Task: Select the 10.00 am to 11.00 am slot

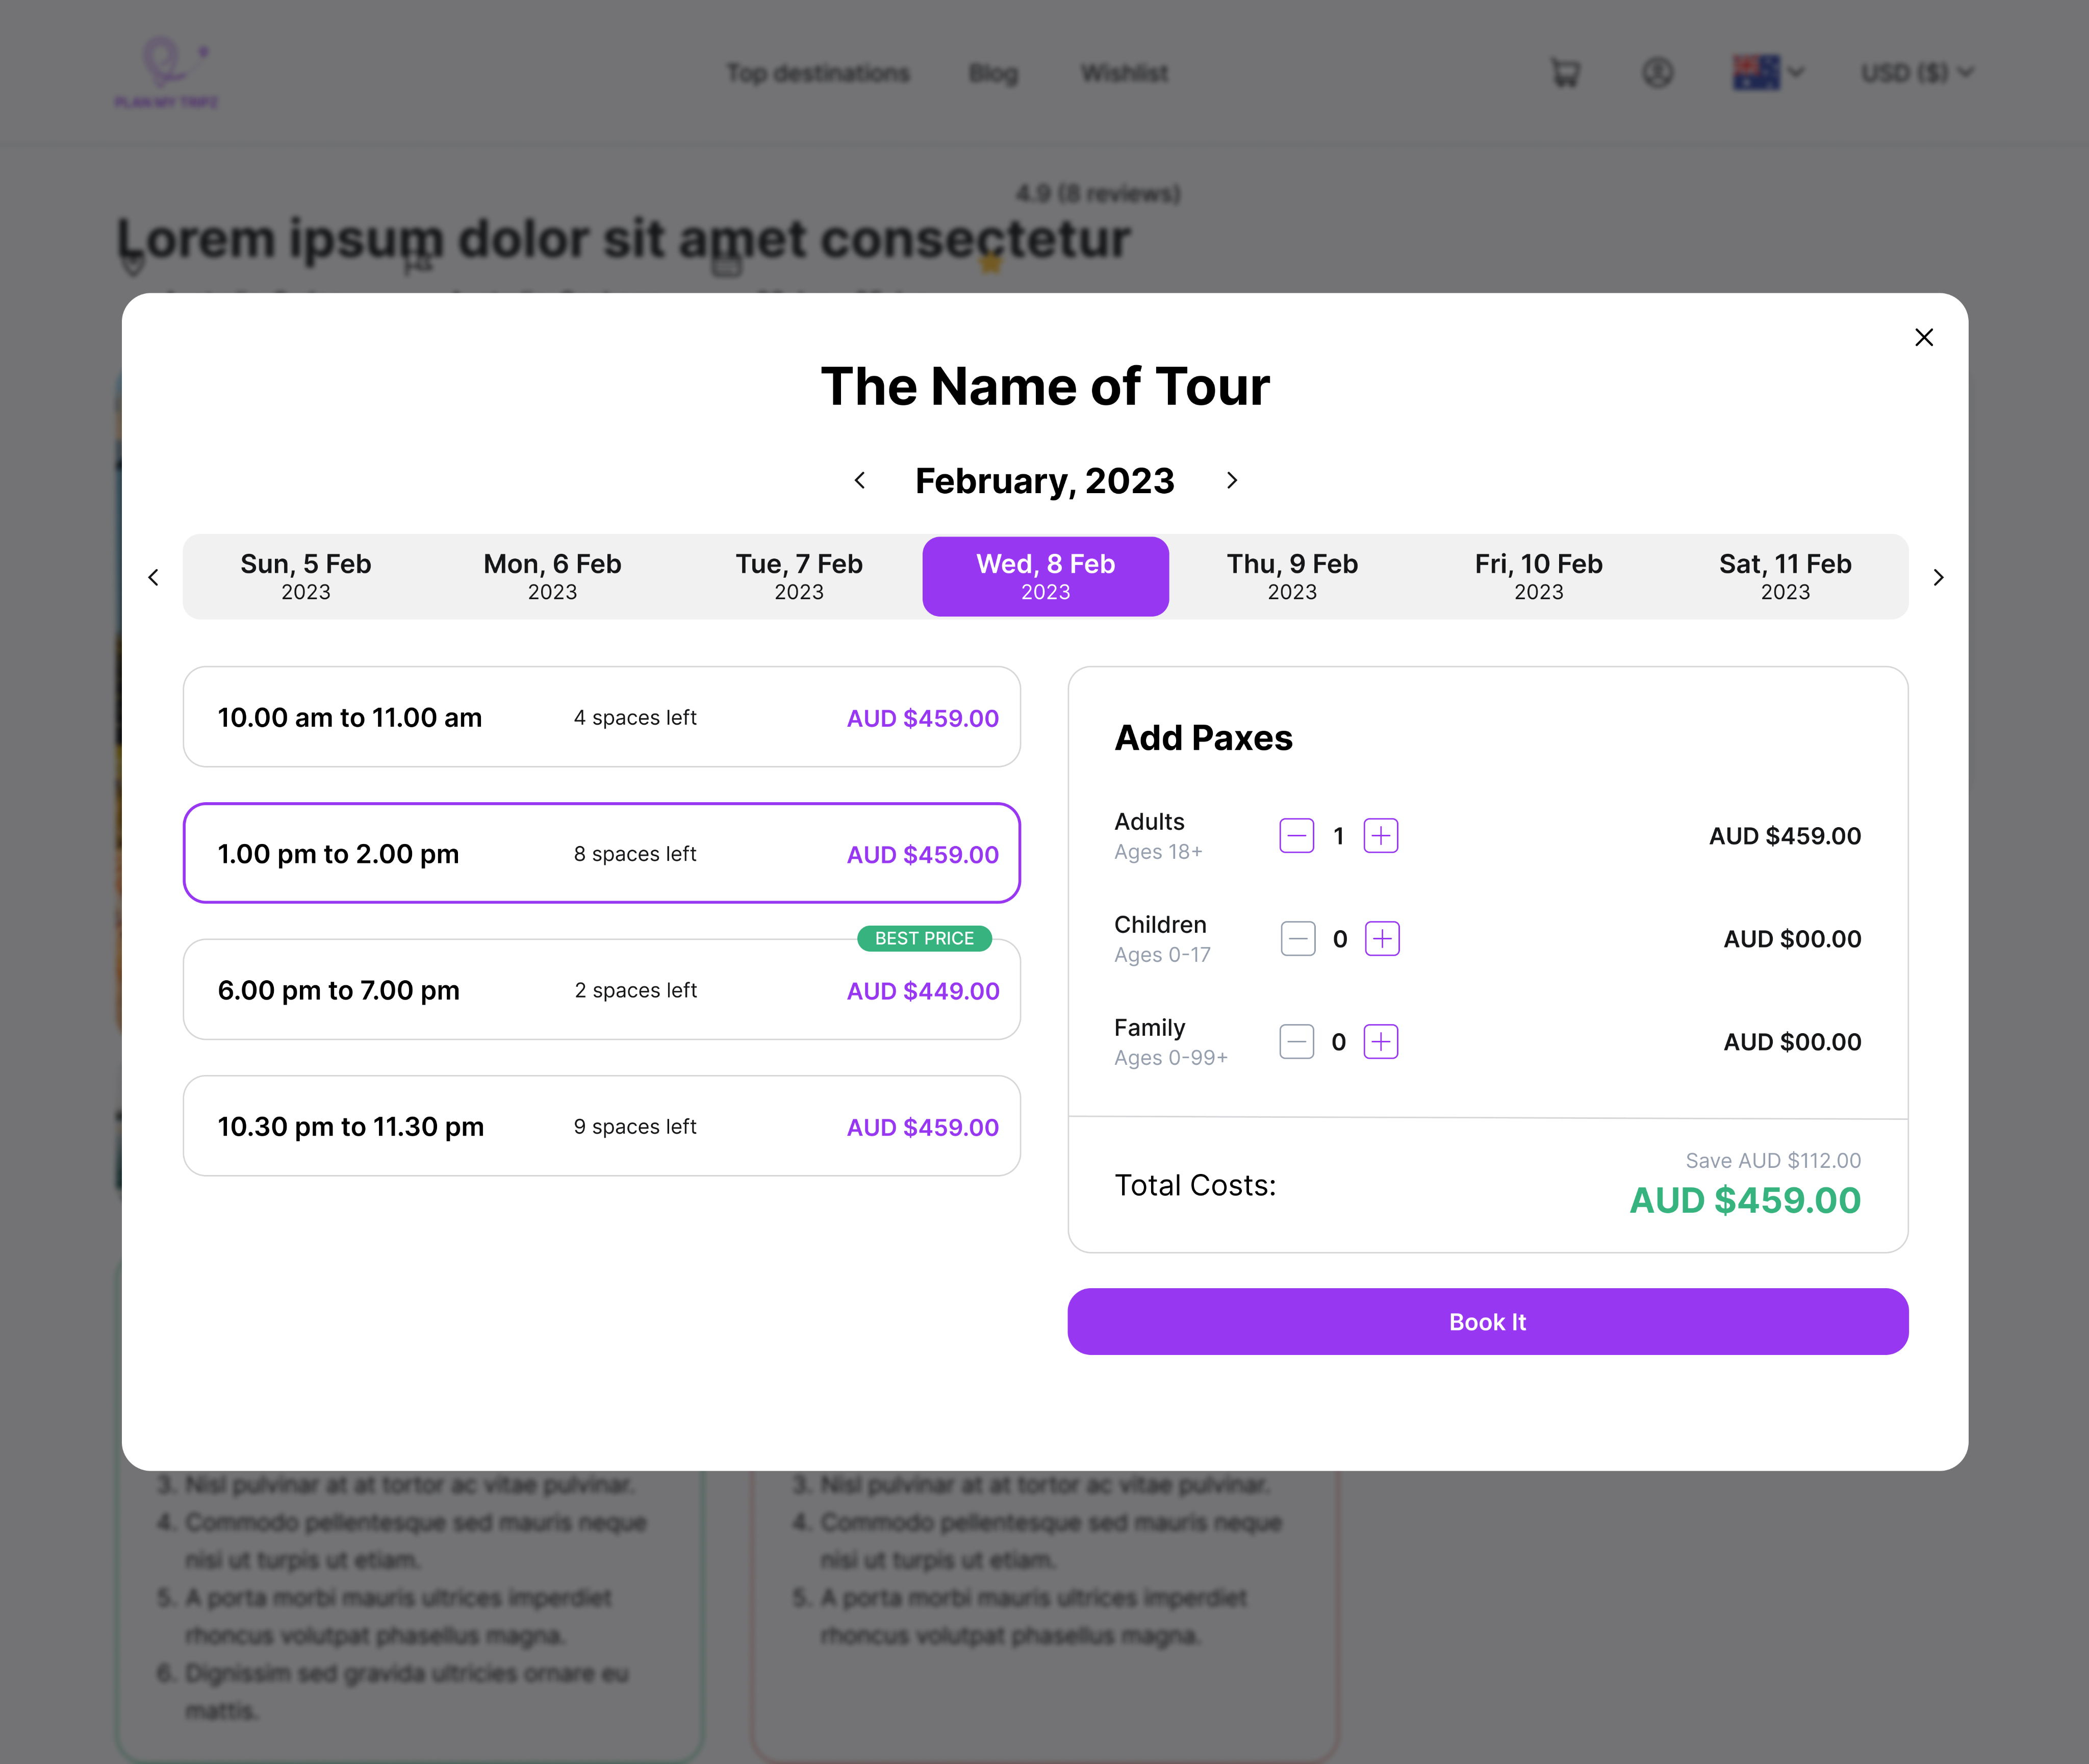Action: (601, 717)
